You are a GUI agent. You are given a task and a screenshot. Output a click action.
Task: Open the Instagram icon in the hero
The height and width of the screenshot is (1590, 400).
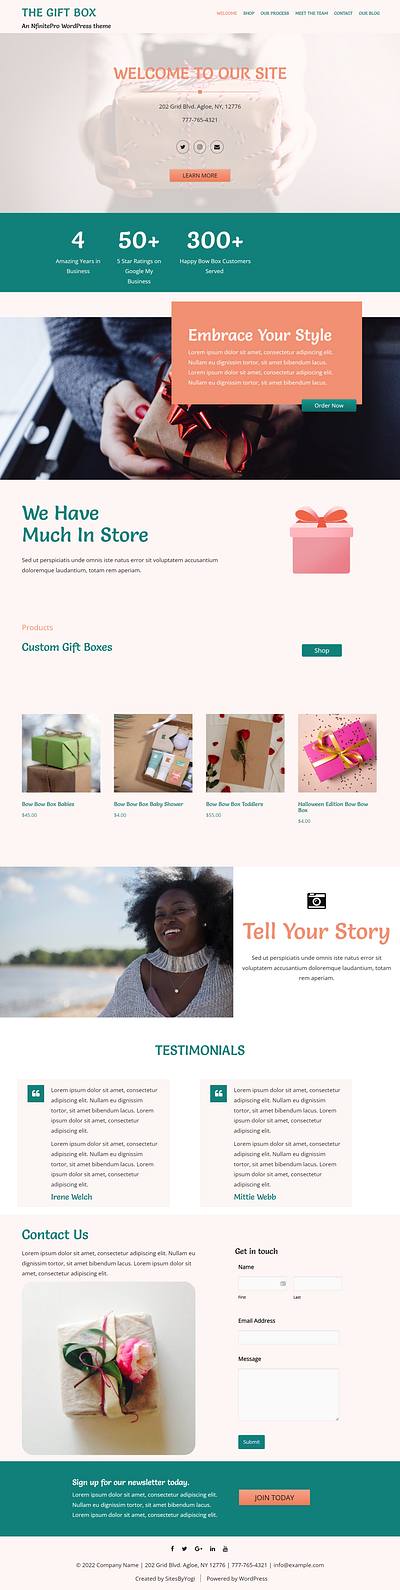(x=200, y=147)
